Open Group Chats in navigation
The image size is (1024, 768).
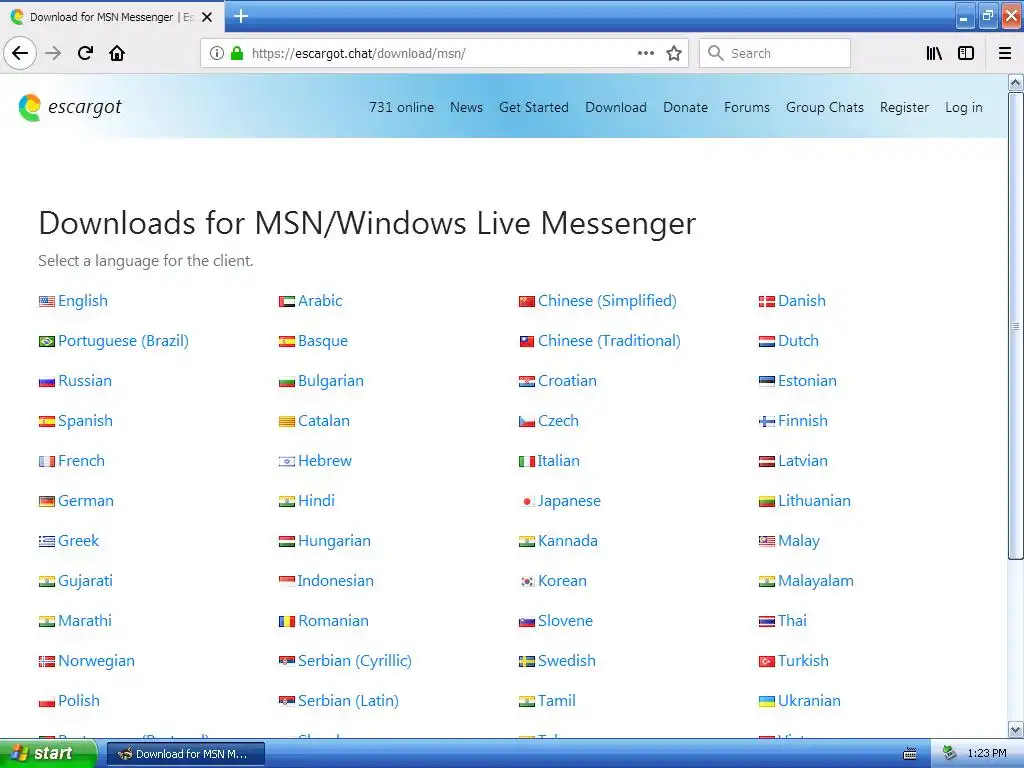pyautogui.click(x=825, y=107)
